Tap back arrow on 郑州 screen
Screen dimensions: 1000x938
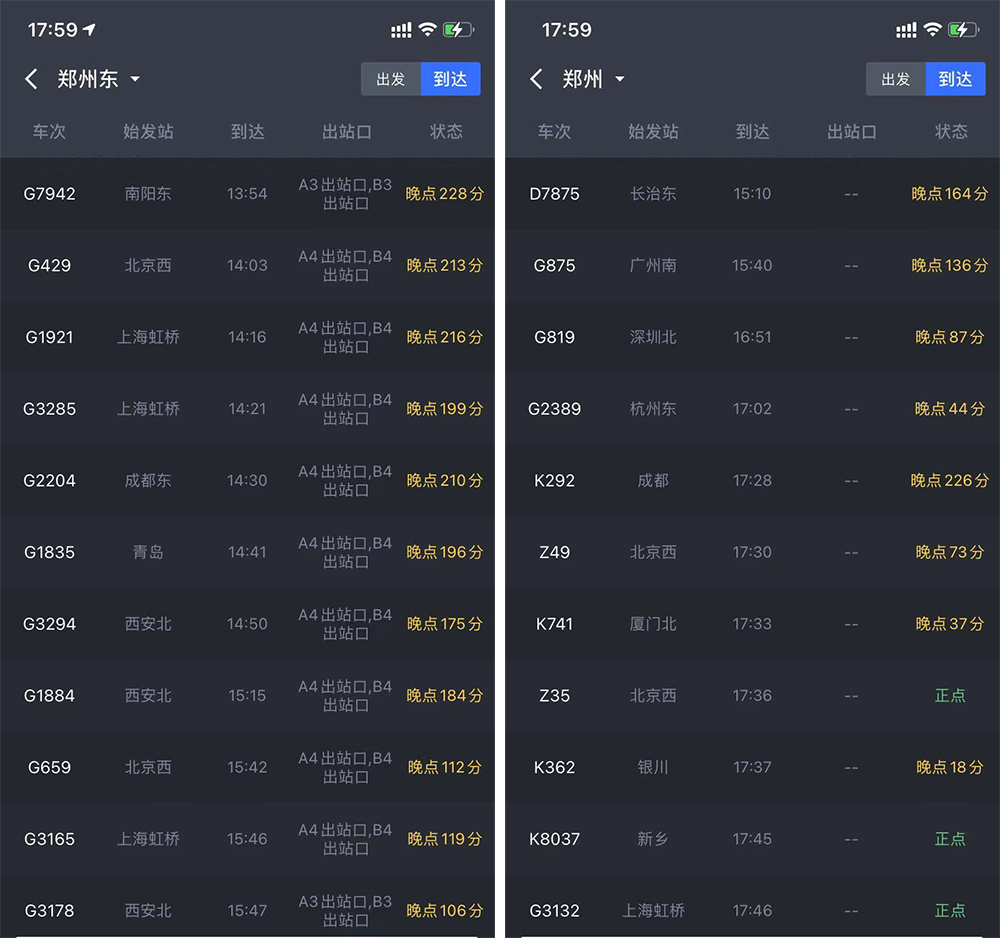pos(537,80)
